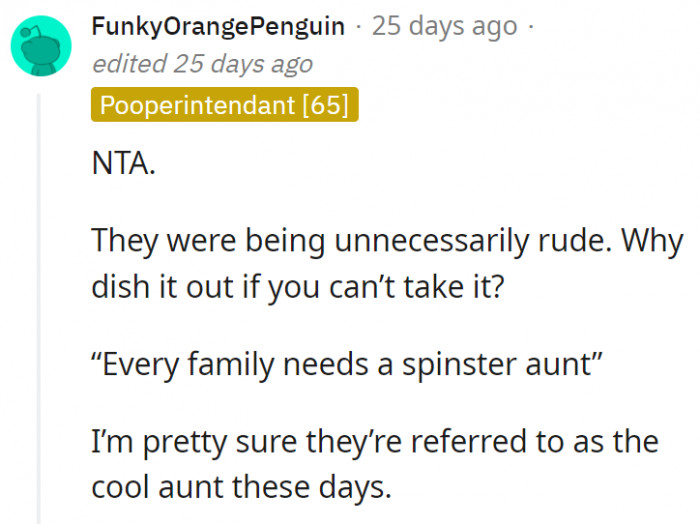Click the word "unnecessarily" in the comment
This screenshot has width=700, height=524.
(x=431, y=241)
